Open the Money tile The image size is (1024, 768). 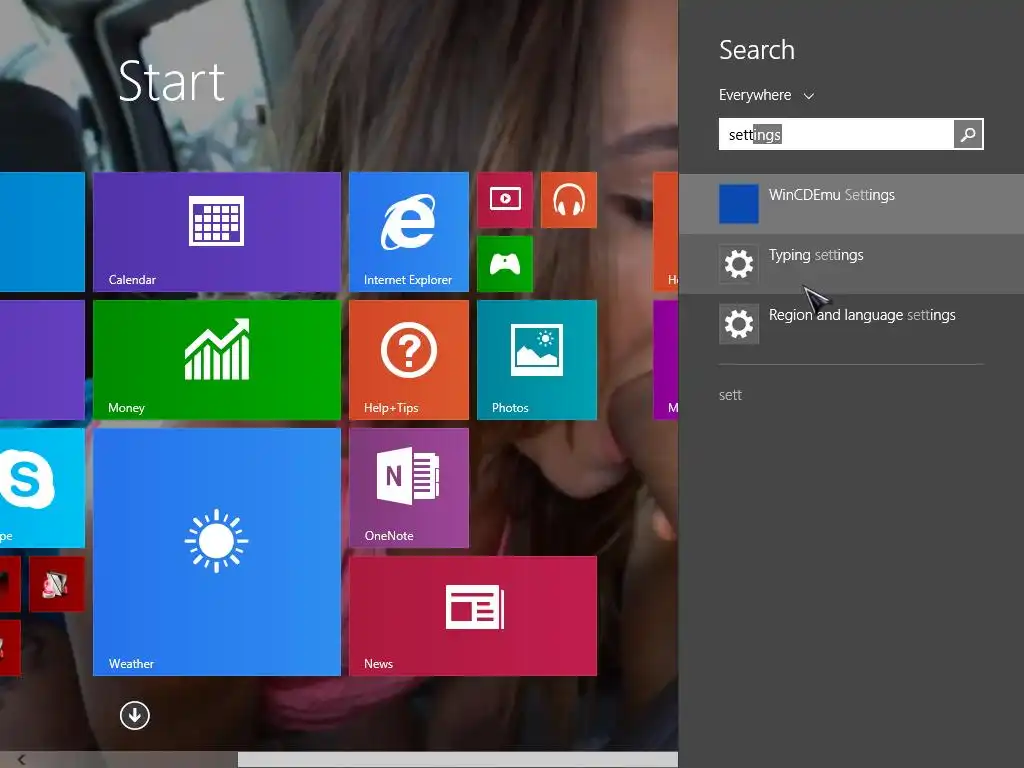pyautogui.click(x=217, y=360)
